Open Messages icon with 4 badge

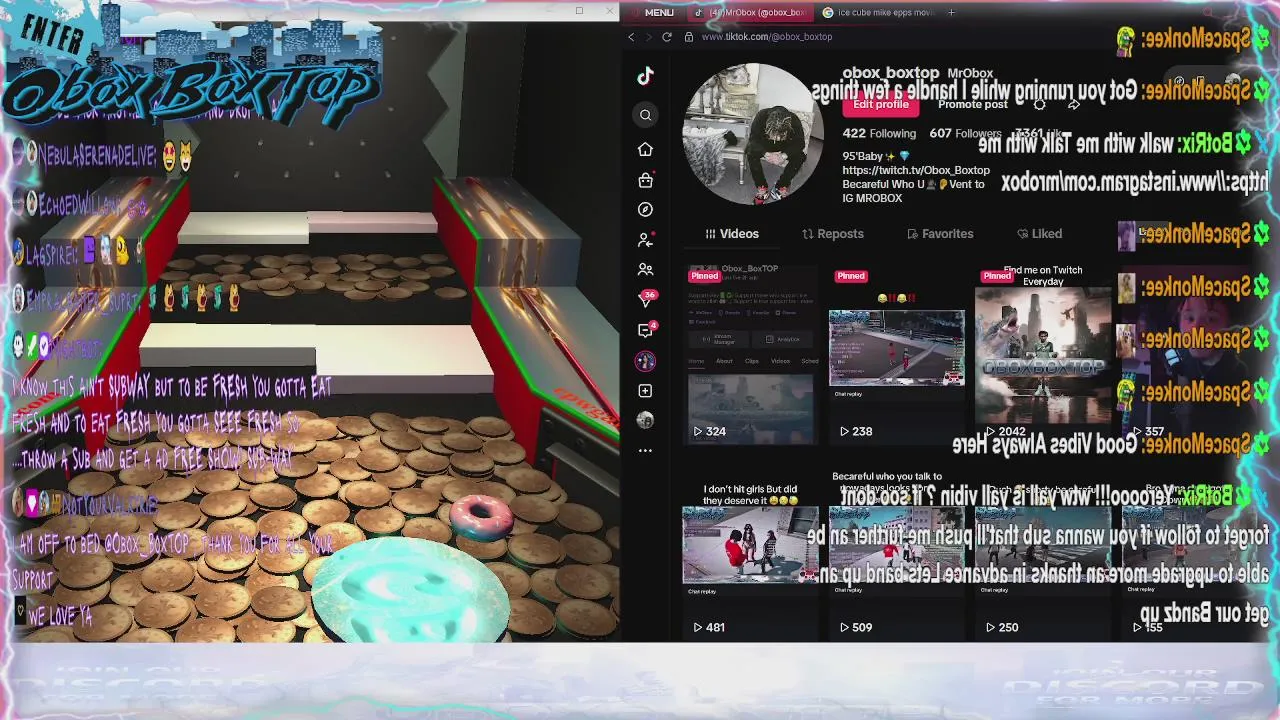(x=646, y=329)
